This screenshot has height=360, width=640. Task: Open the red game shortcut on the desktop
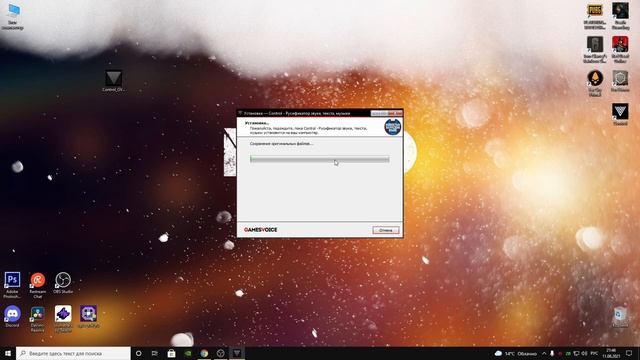(620, 49)
